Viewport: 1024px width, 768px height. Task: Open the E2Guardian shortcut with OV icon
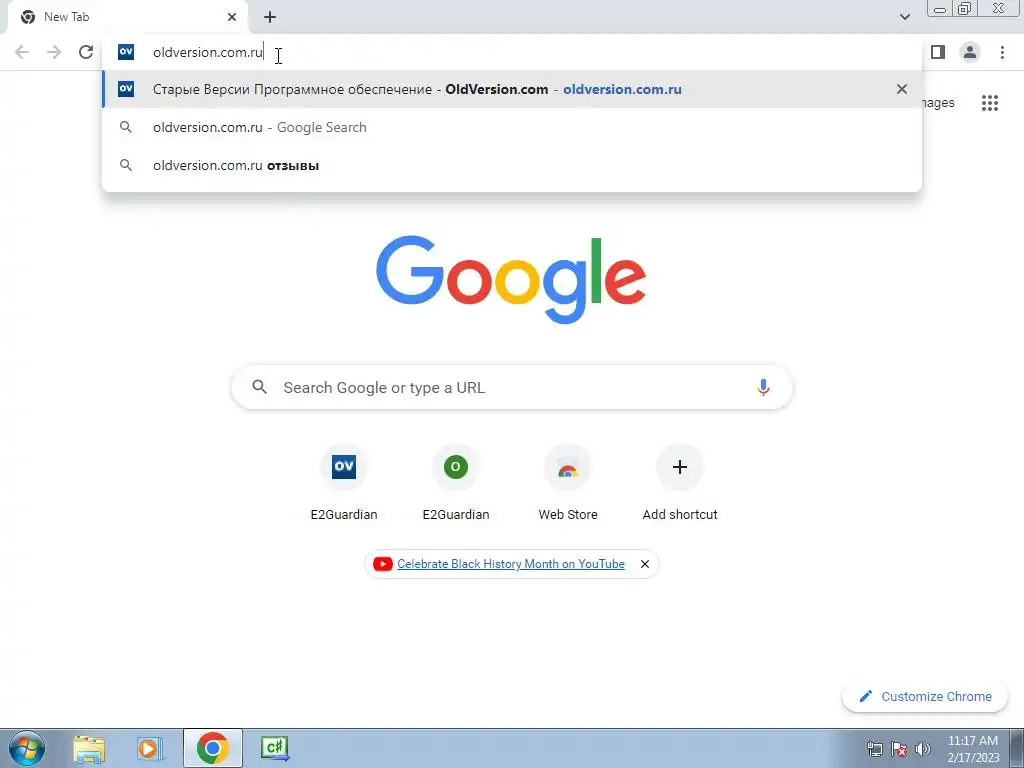tap(344, 483)
